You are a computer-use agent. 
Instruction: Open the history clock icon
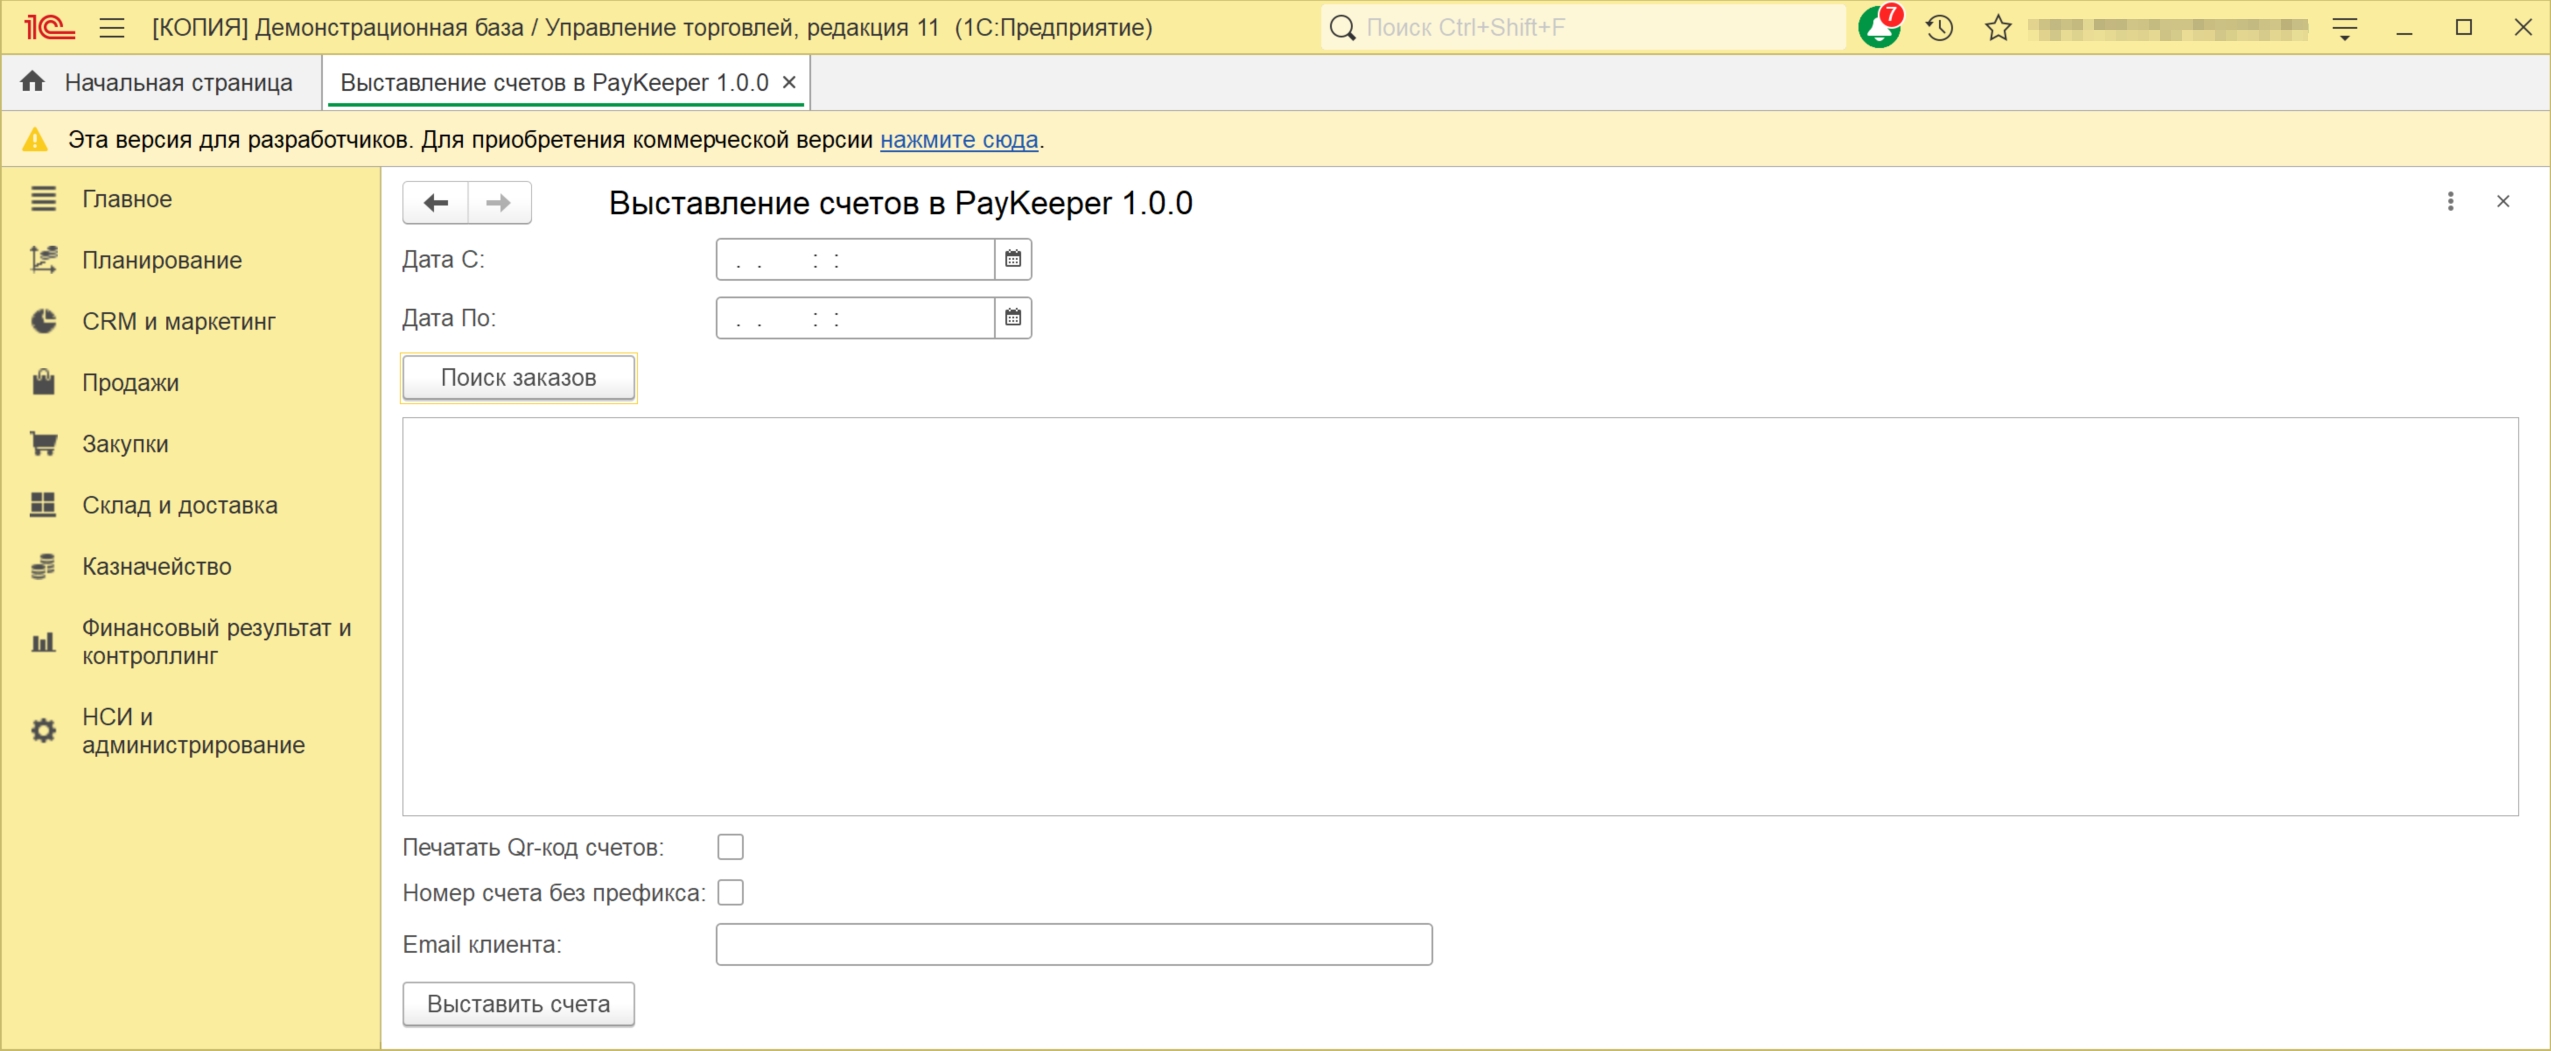(x=1939, y=28)
